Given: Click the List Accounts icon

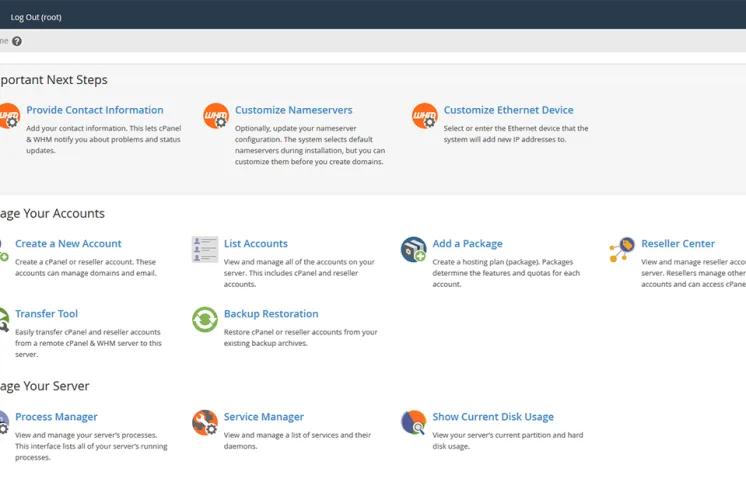Looking at the screenshot, I should click(x=205, y=249).
